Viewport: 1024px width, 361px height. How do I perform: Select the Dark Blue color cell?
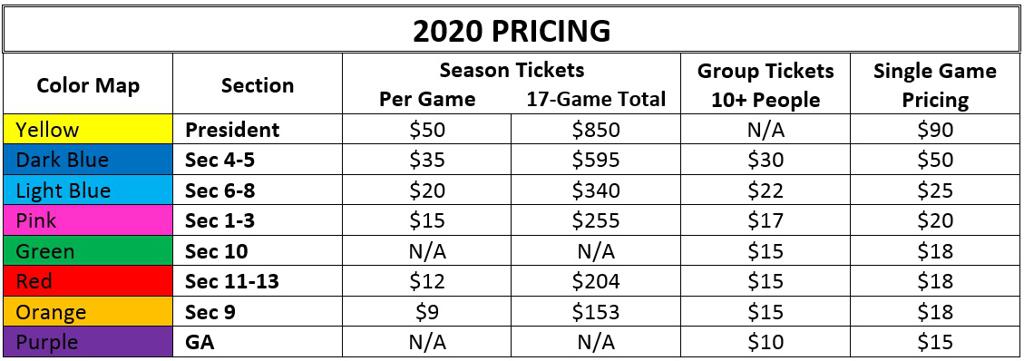(88, 160)
